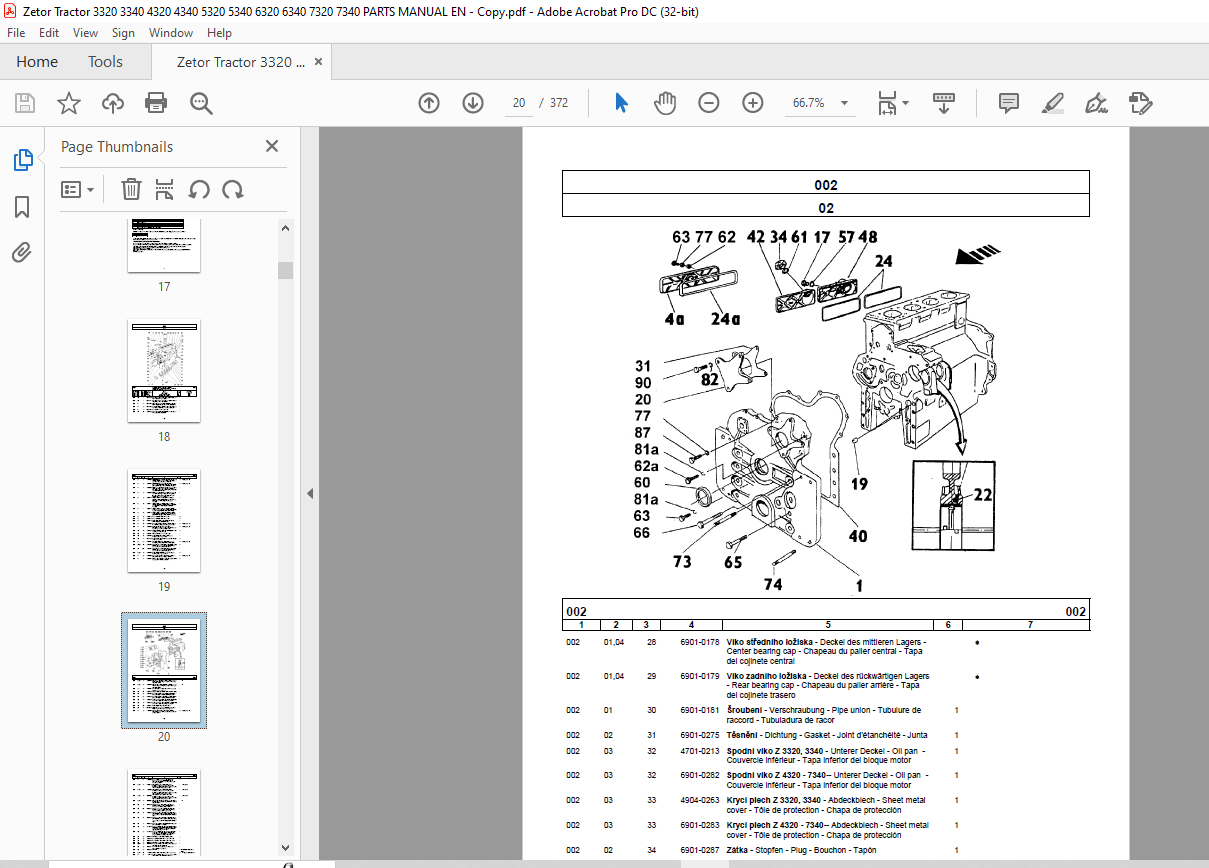Activate the hand pan tool

tap(665, 103)
